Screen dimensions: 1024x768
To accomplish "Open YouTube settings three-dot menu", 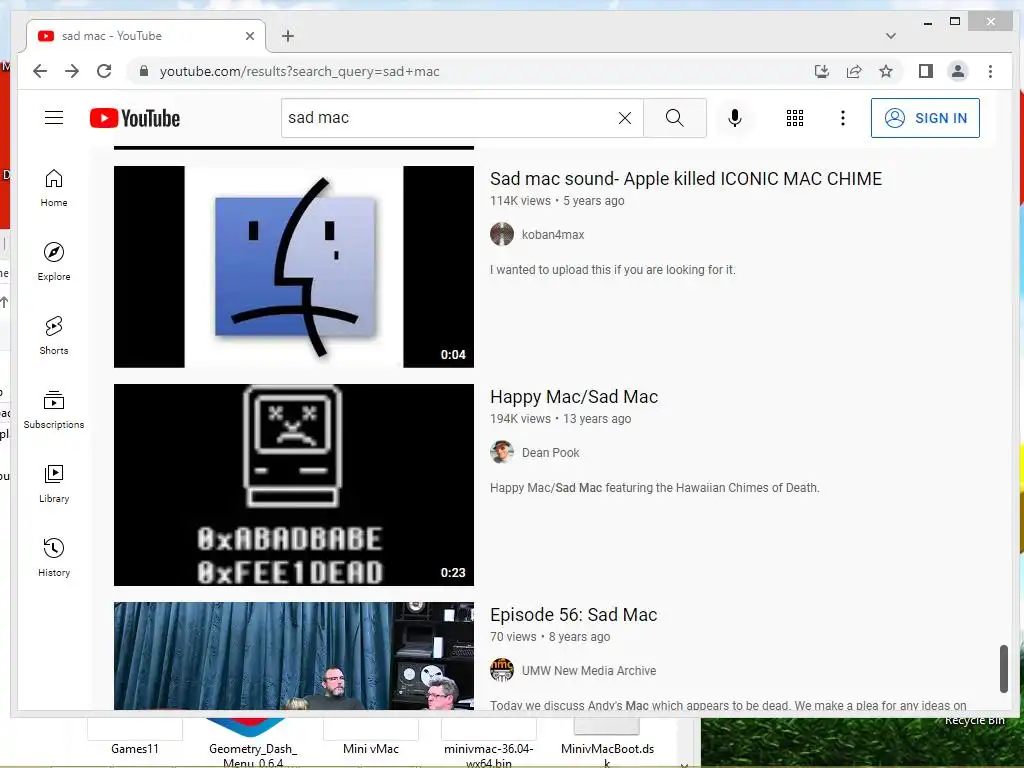I will (x=843, y=118).
